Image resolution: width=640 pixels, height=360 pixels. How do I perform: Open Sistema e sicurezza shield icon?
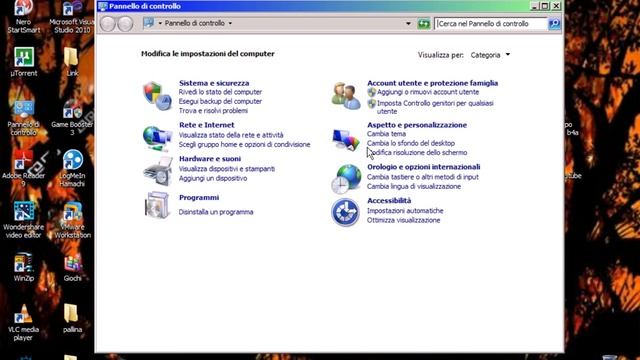pos(158,96)
